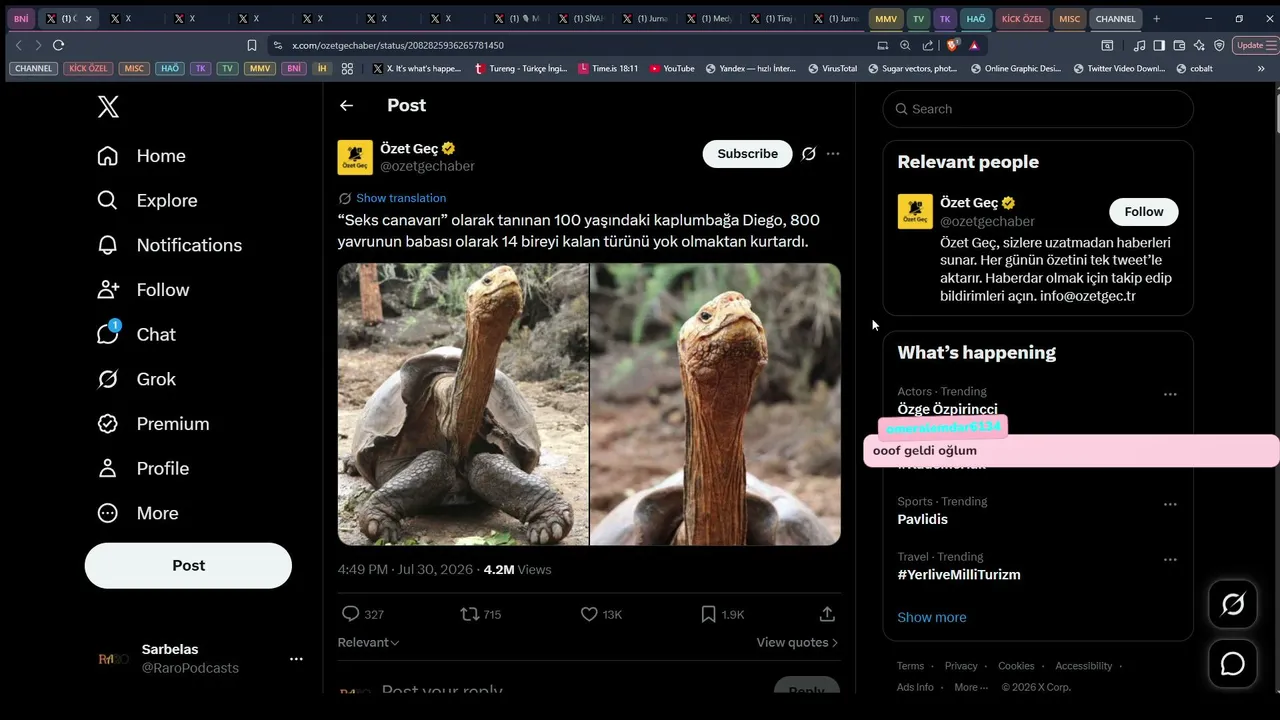
Task: Open Grok from the sidebar
Action: pyautogui.click(x=136, y=379)
